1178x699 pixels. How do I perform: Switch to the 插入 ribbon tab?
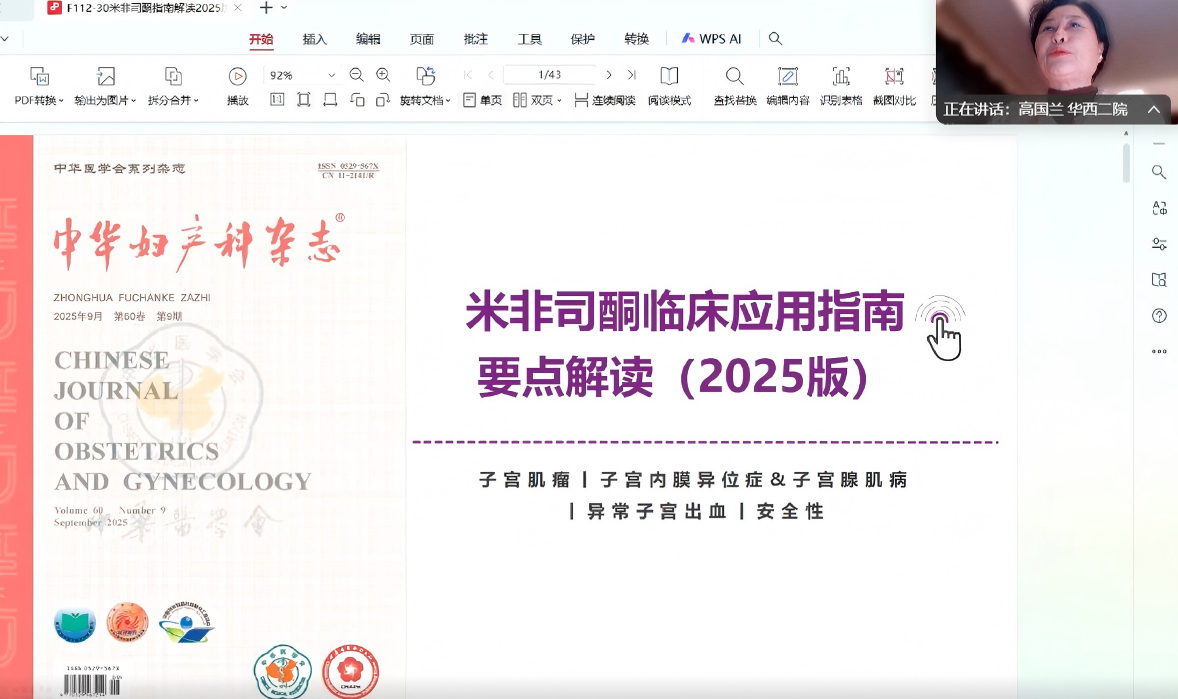click(x=313, y=39)
